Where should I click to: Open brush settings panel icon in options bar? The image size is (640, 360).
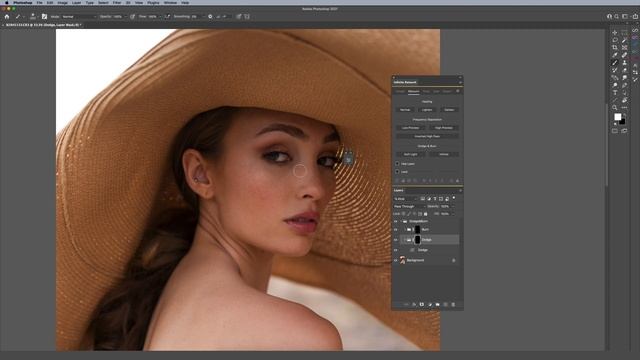(44, 17)
